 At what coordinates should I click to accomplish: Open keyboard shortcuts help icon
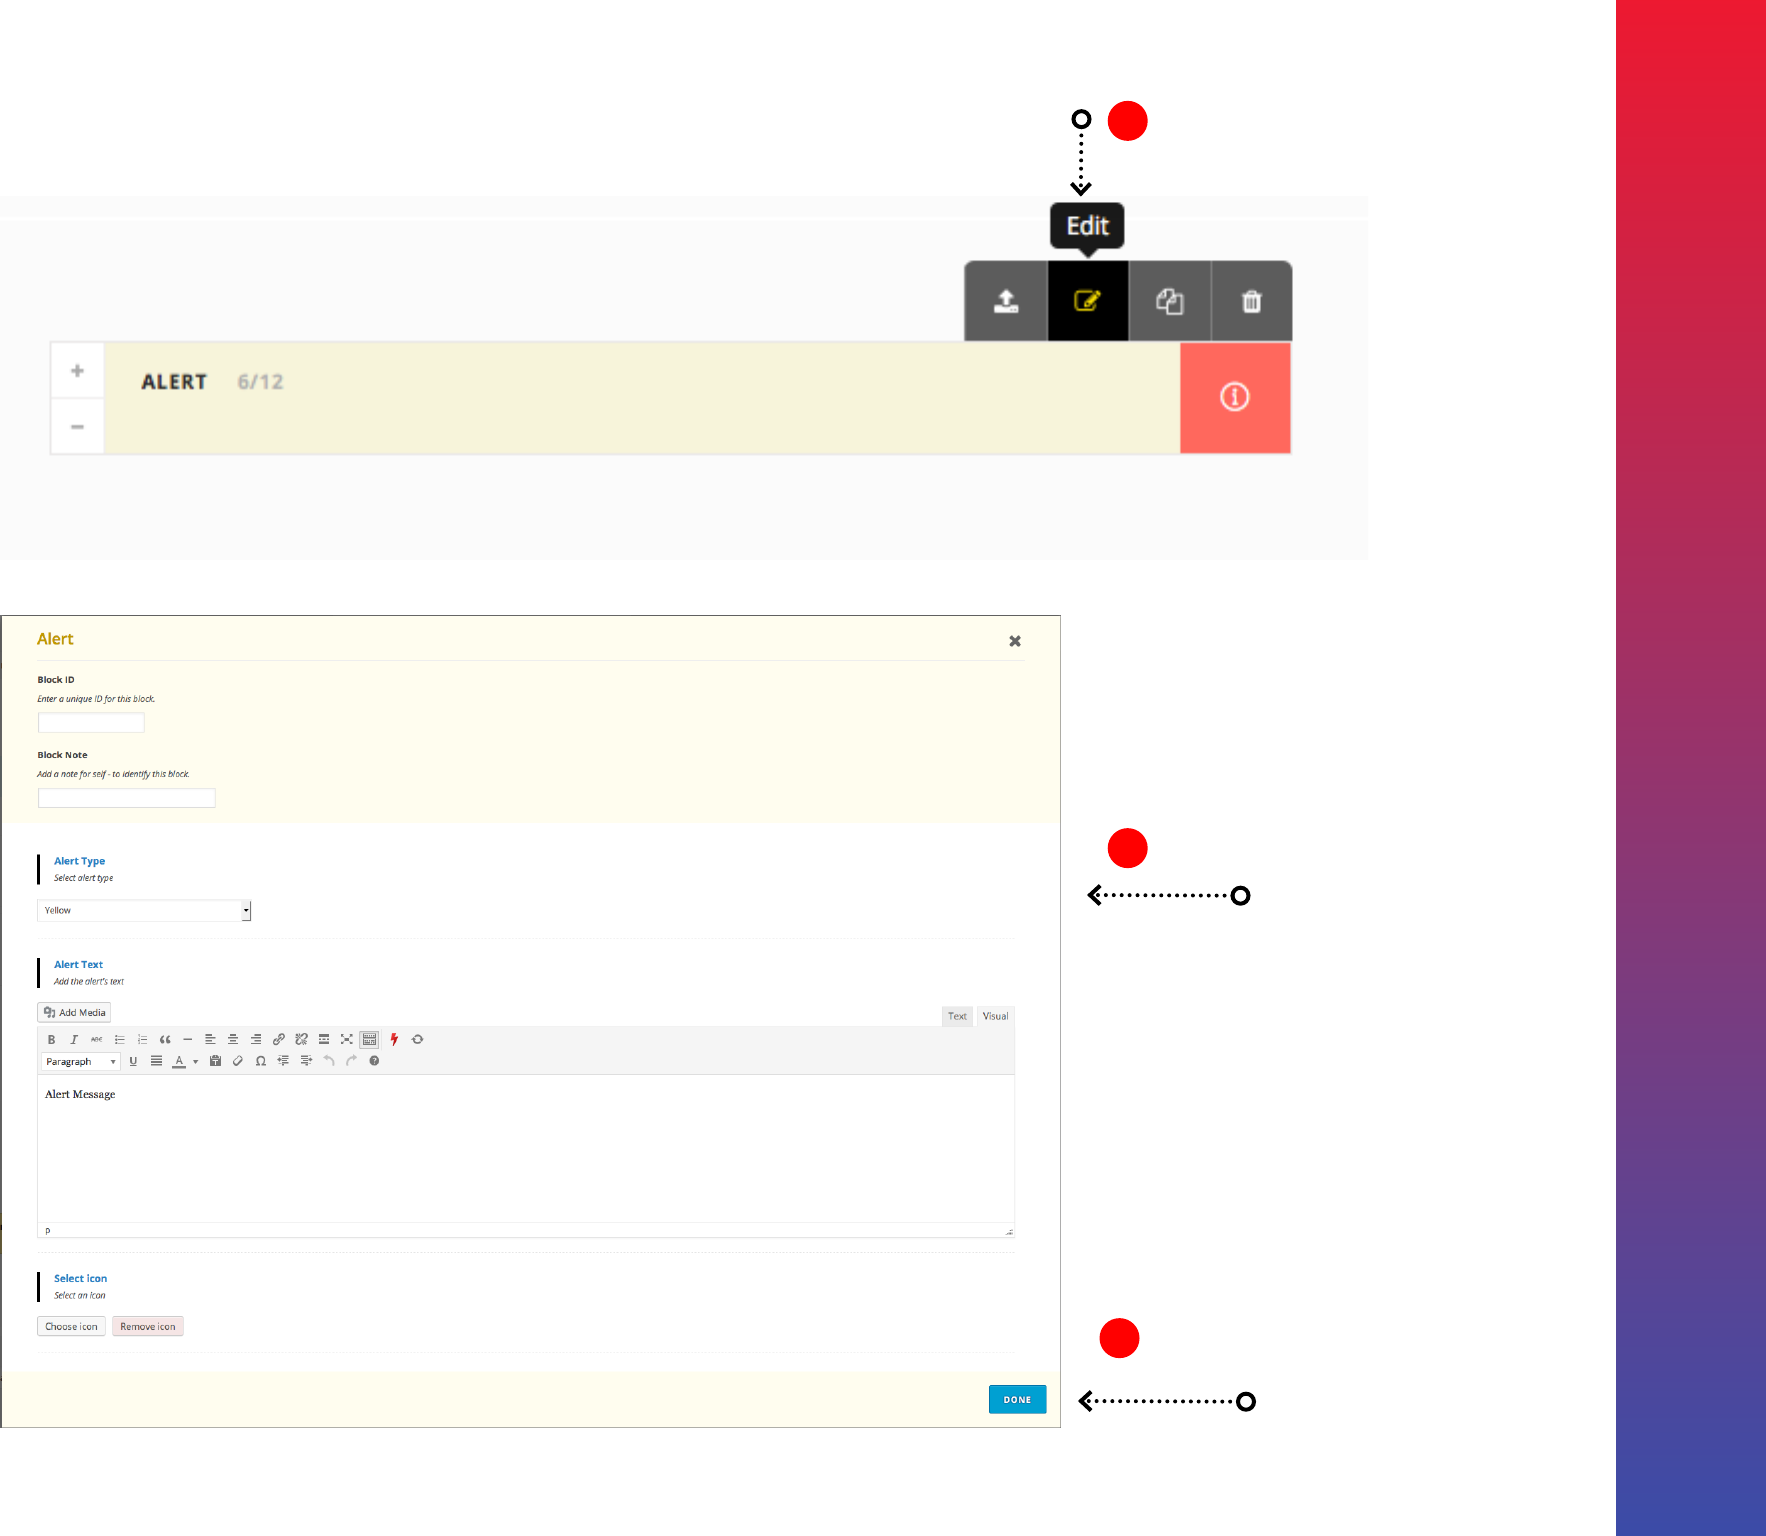(374, 1061)
